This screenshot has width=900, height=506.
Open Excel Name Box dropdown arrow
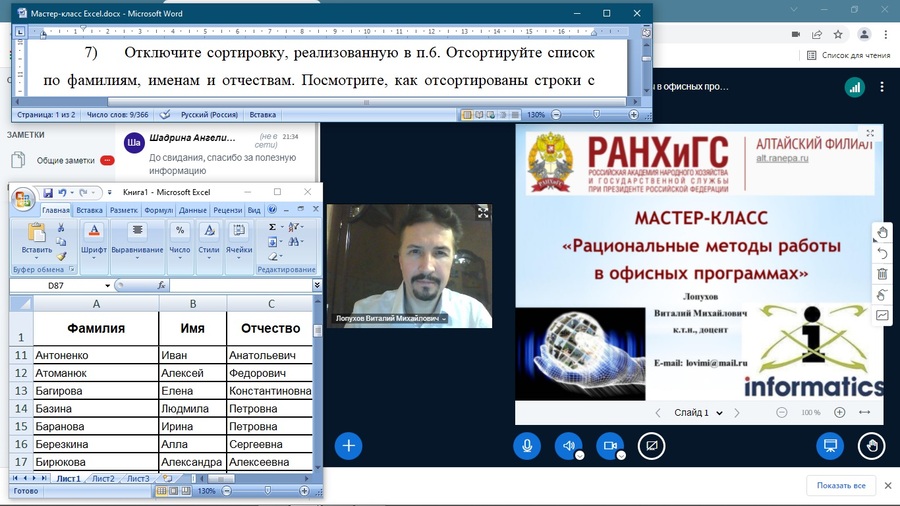coord(107,285)
